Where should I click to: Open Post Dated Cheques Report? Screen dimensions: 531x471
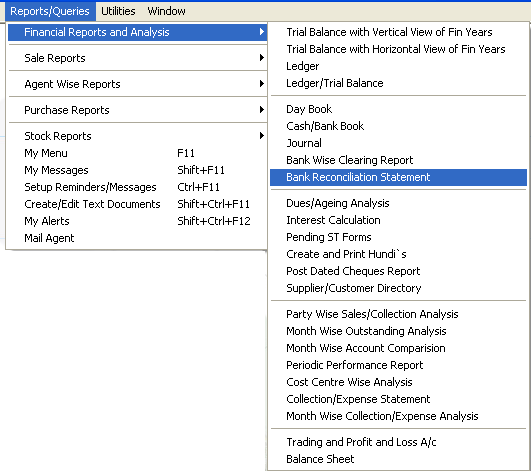(x=398, y=271)
